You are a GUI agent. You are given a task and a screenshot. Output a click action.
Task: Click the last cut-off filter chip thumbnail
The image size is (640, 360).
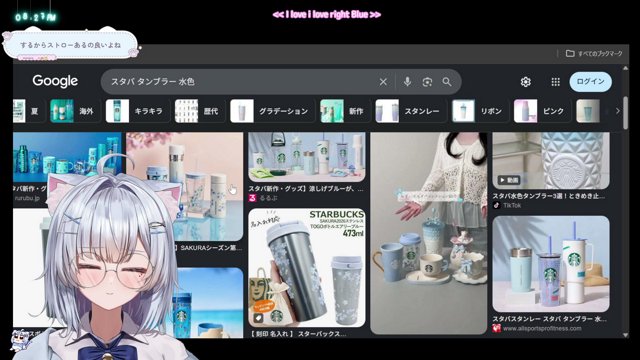tap(588, 111)
